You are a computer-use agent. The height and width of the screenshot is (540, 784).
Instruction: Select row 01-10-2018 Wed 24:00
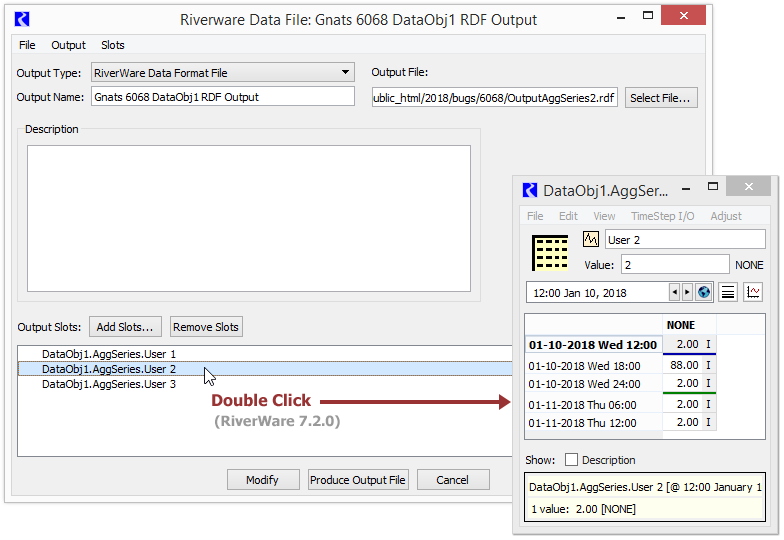pos(593,384)
